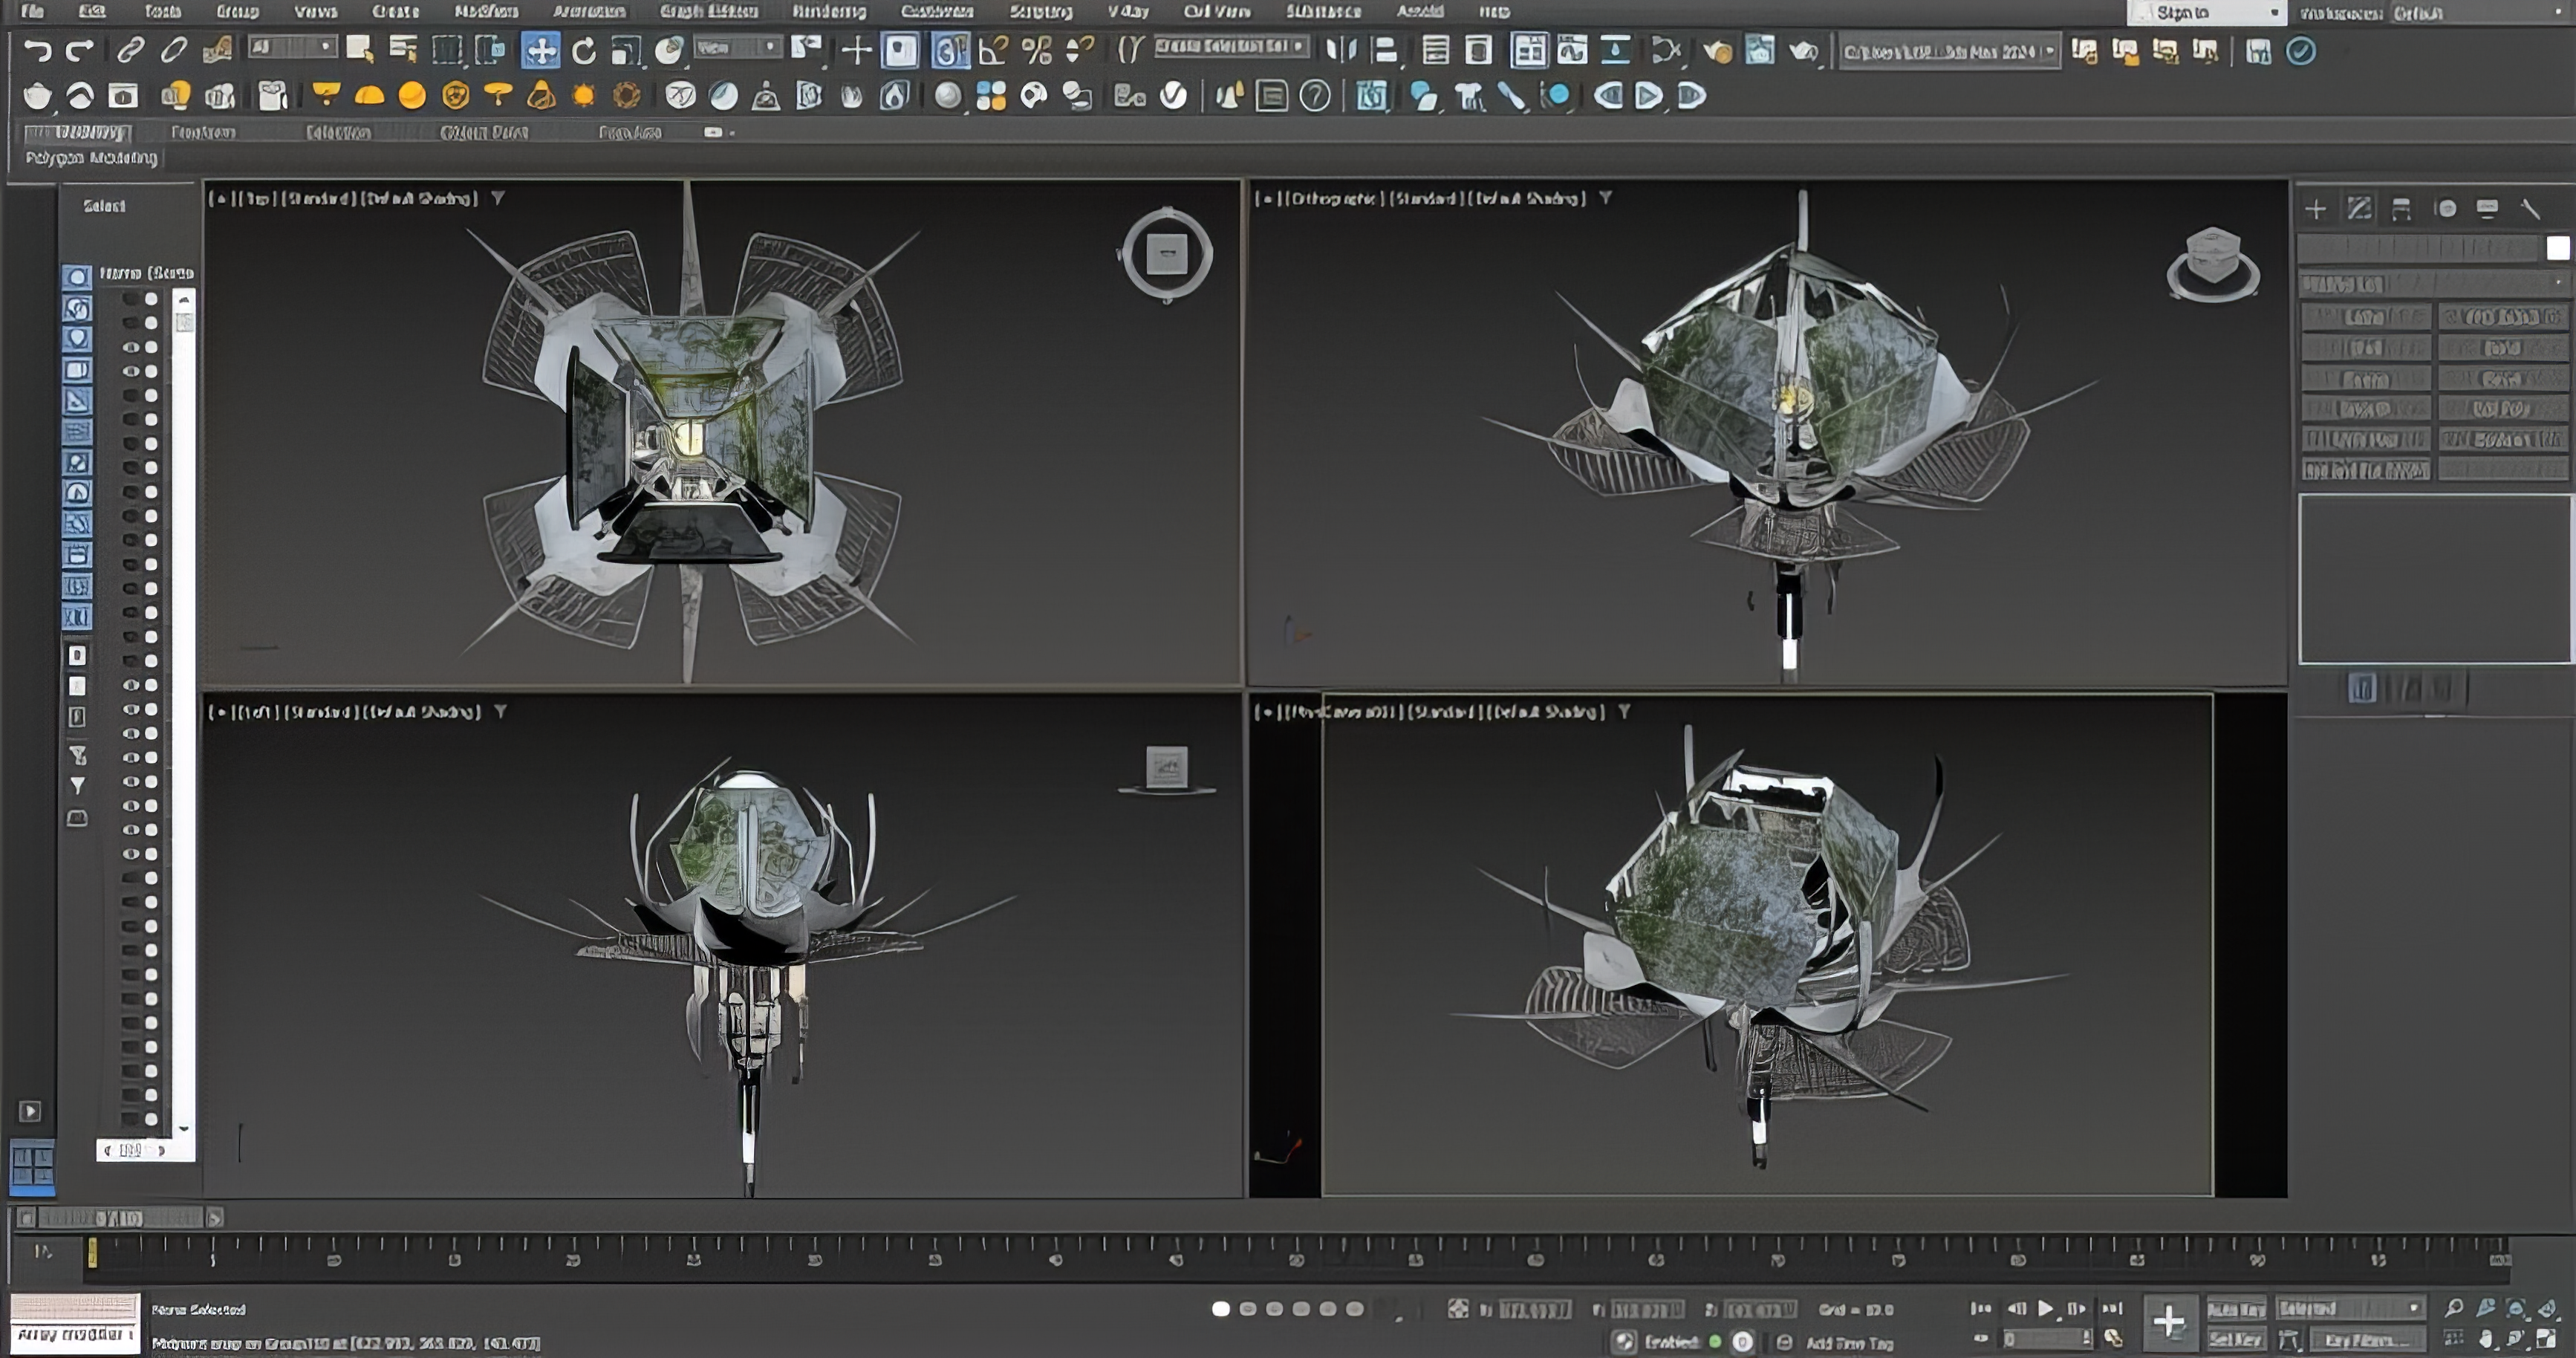2576x1358 pixels.
Task: Toggle the Enabled green status indicator
Action: point(1715,1342)
